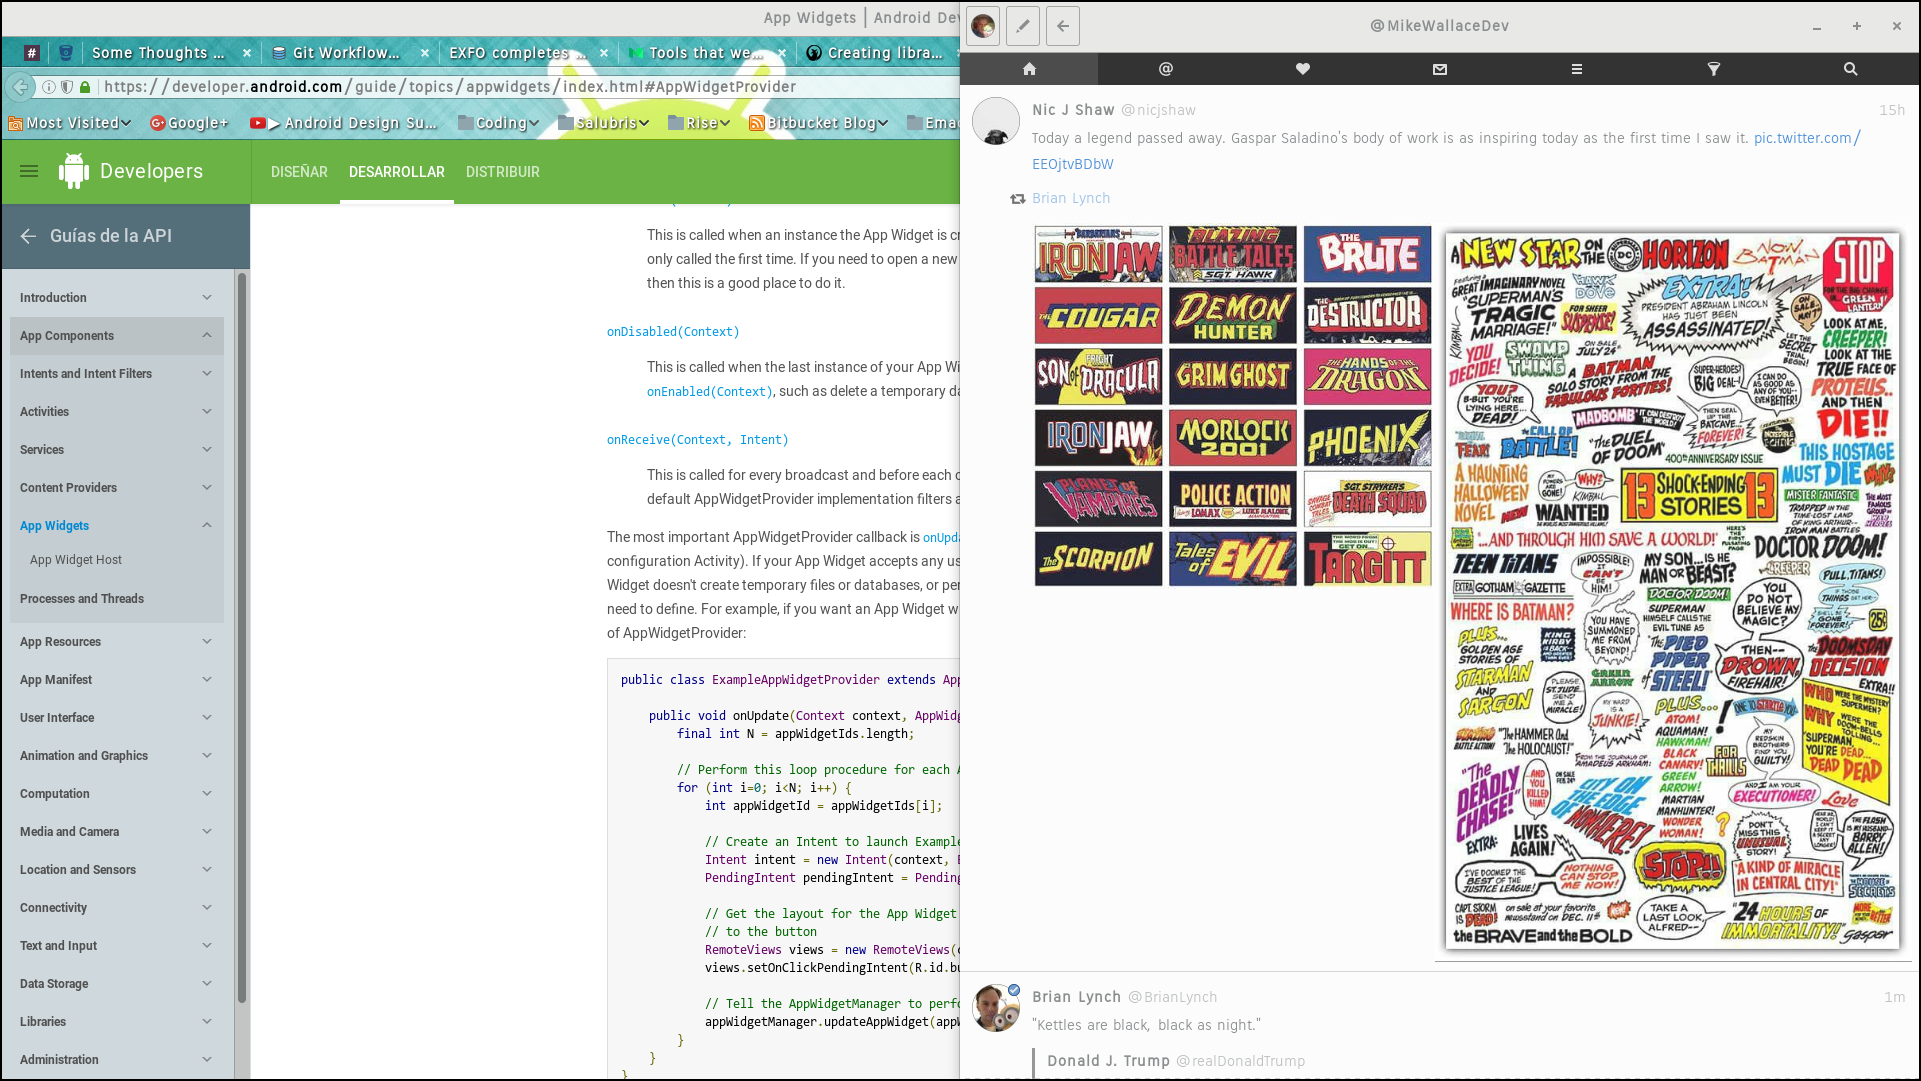Open the Lists tab icon
1921x1081 pixels.
click(1577, 69)
